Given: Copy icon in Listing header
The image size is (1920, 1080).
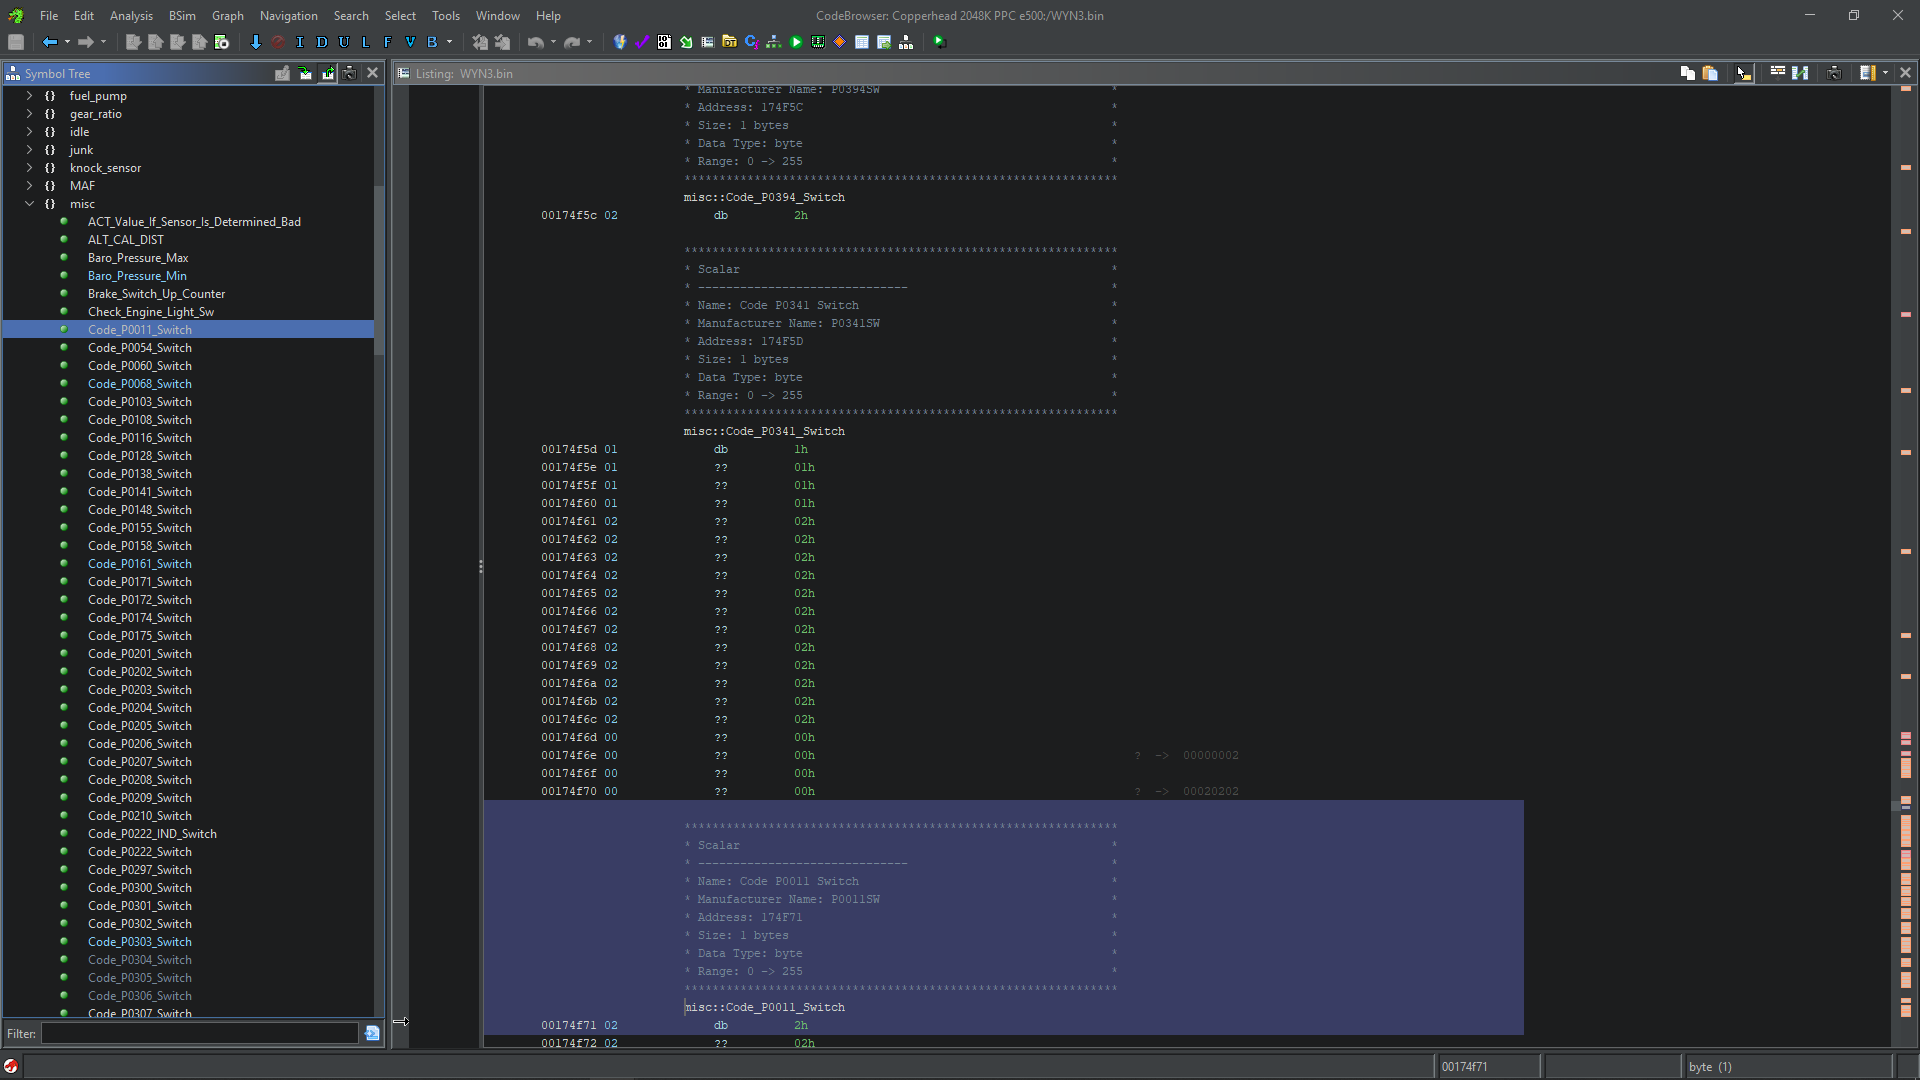Looking at the screenshot, I should (1688, 73).
